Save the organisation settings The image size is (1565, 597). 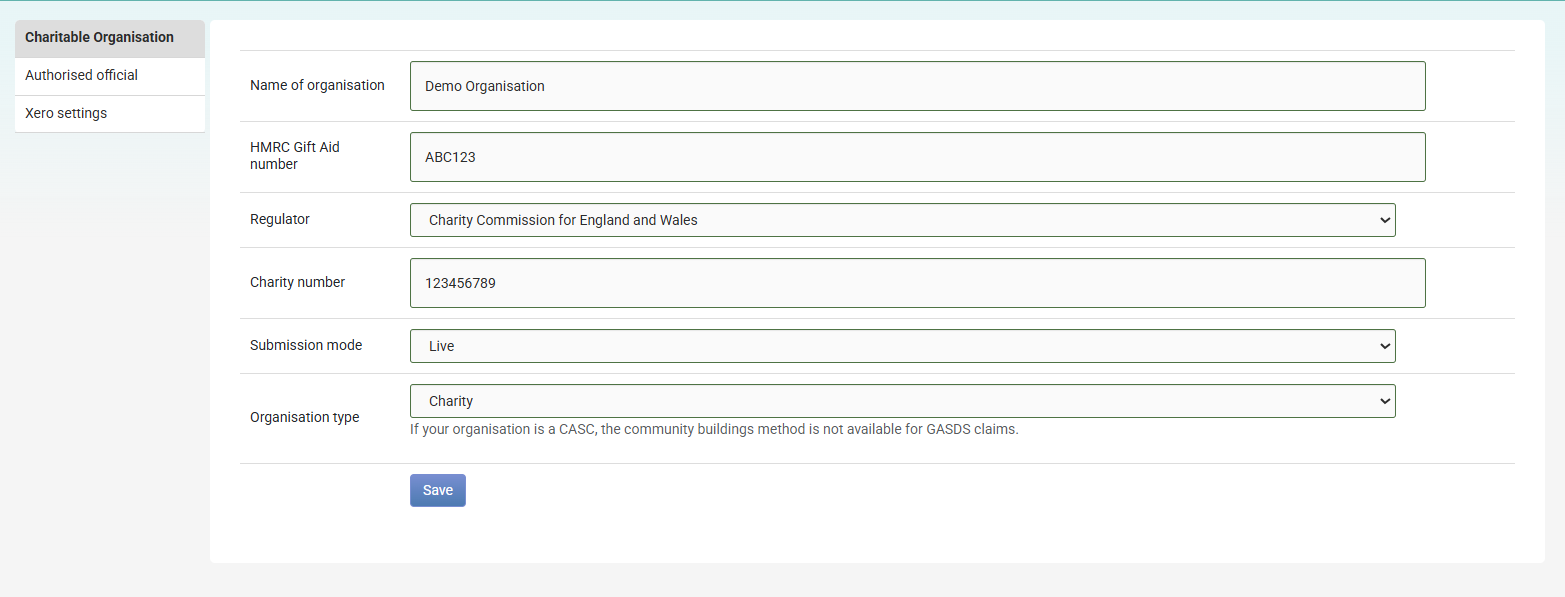pos(438,490)
